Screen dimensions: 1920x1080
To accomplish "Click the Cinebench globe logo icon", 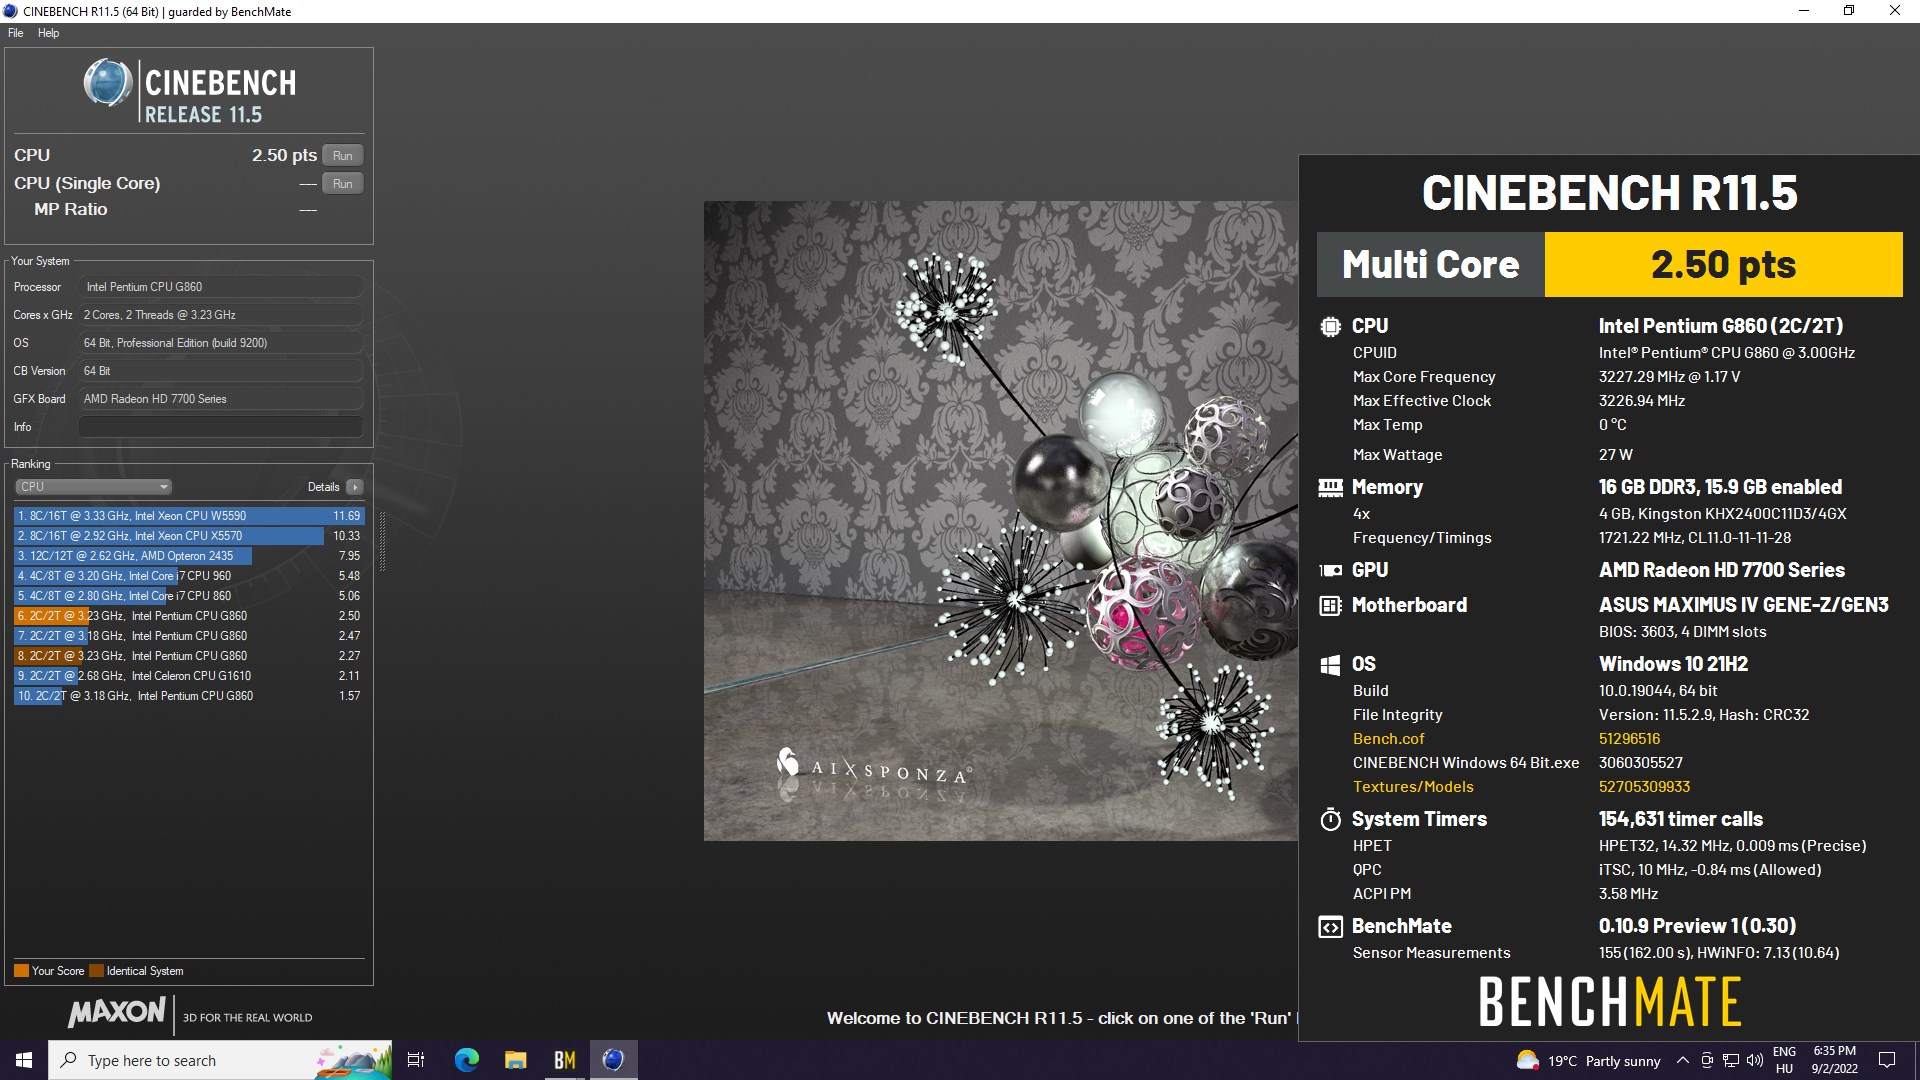I will point(107,83).
